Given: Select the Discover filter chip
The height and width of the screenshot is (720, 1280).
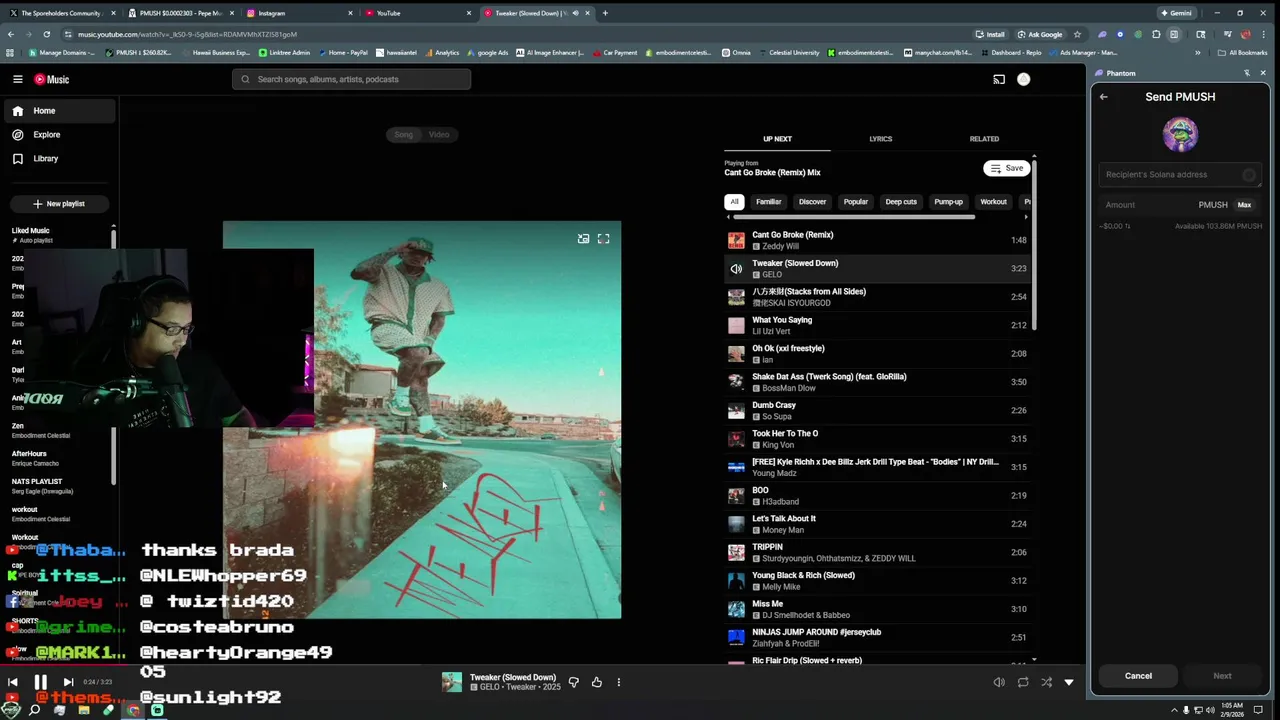Looking at the screenshot, I should (812, 202).
